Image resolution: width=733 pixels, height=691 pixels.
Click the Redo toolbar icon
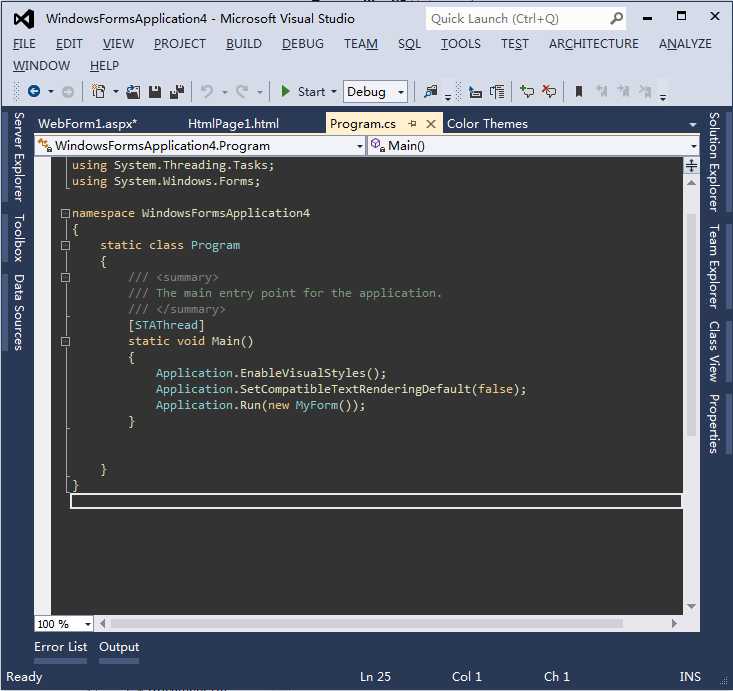tap(242, 91)
